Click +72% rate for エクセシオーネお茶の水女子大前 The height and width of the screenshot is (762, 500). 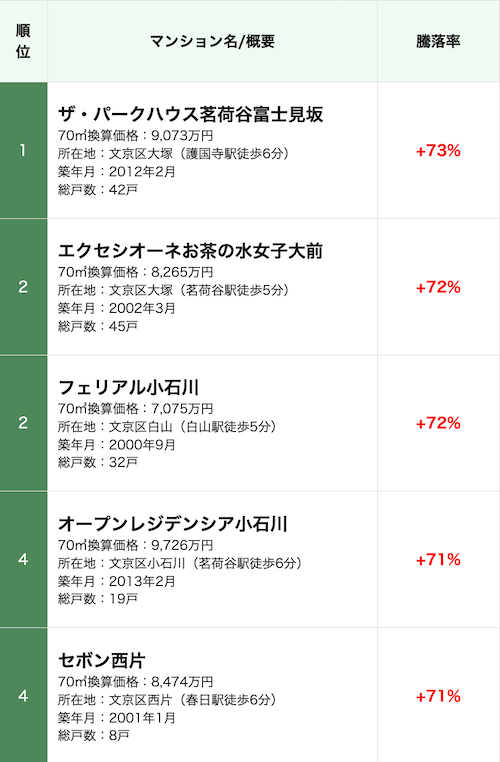pyautogui.click(x=438, y=287)
